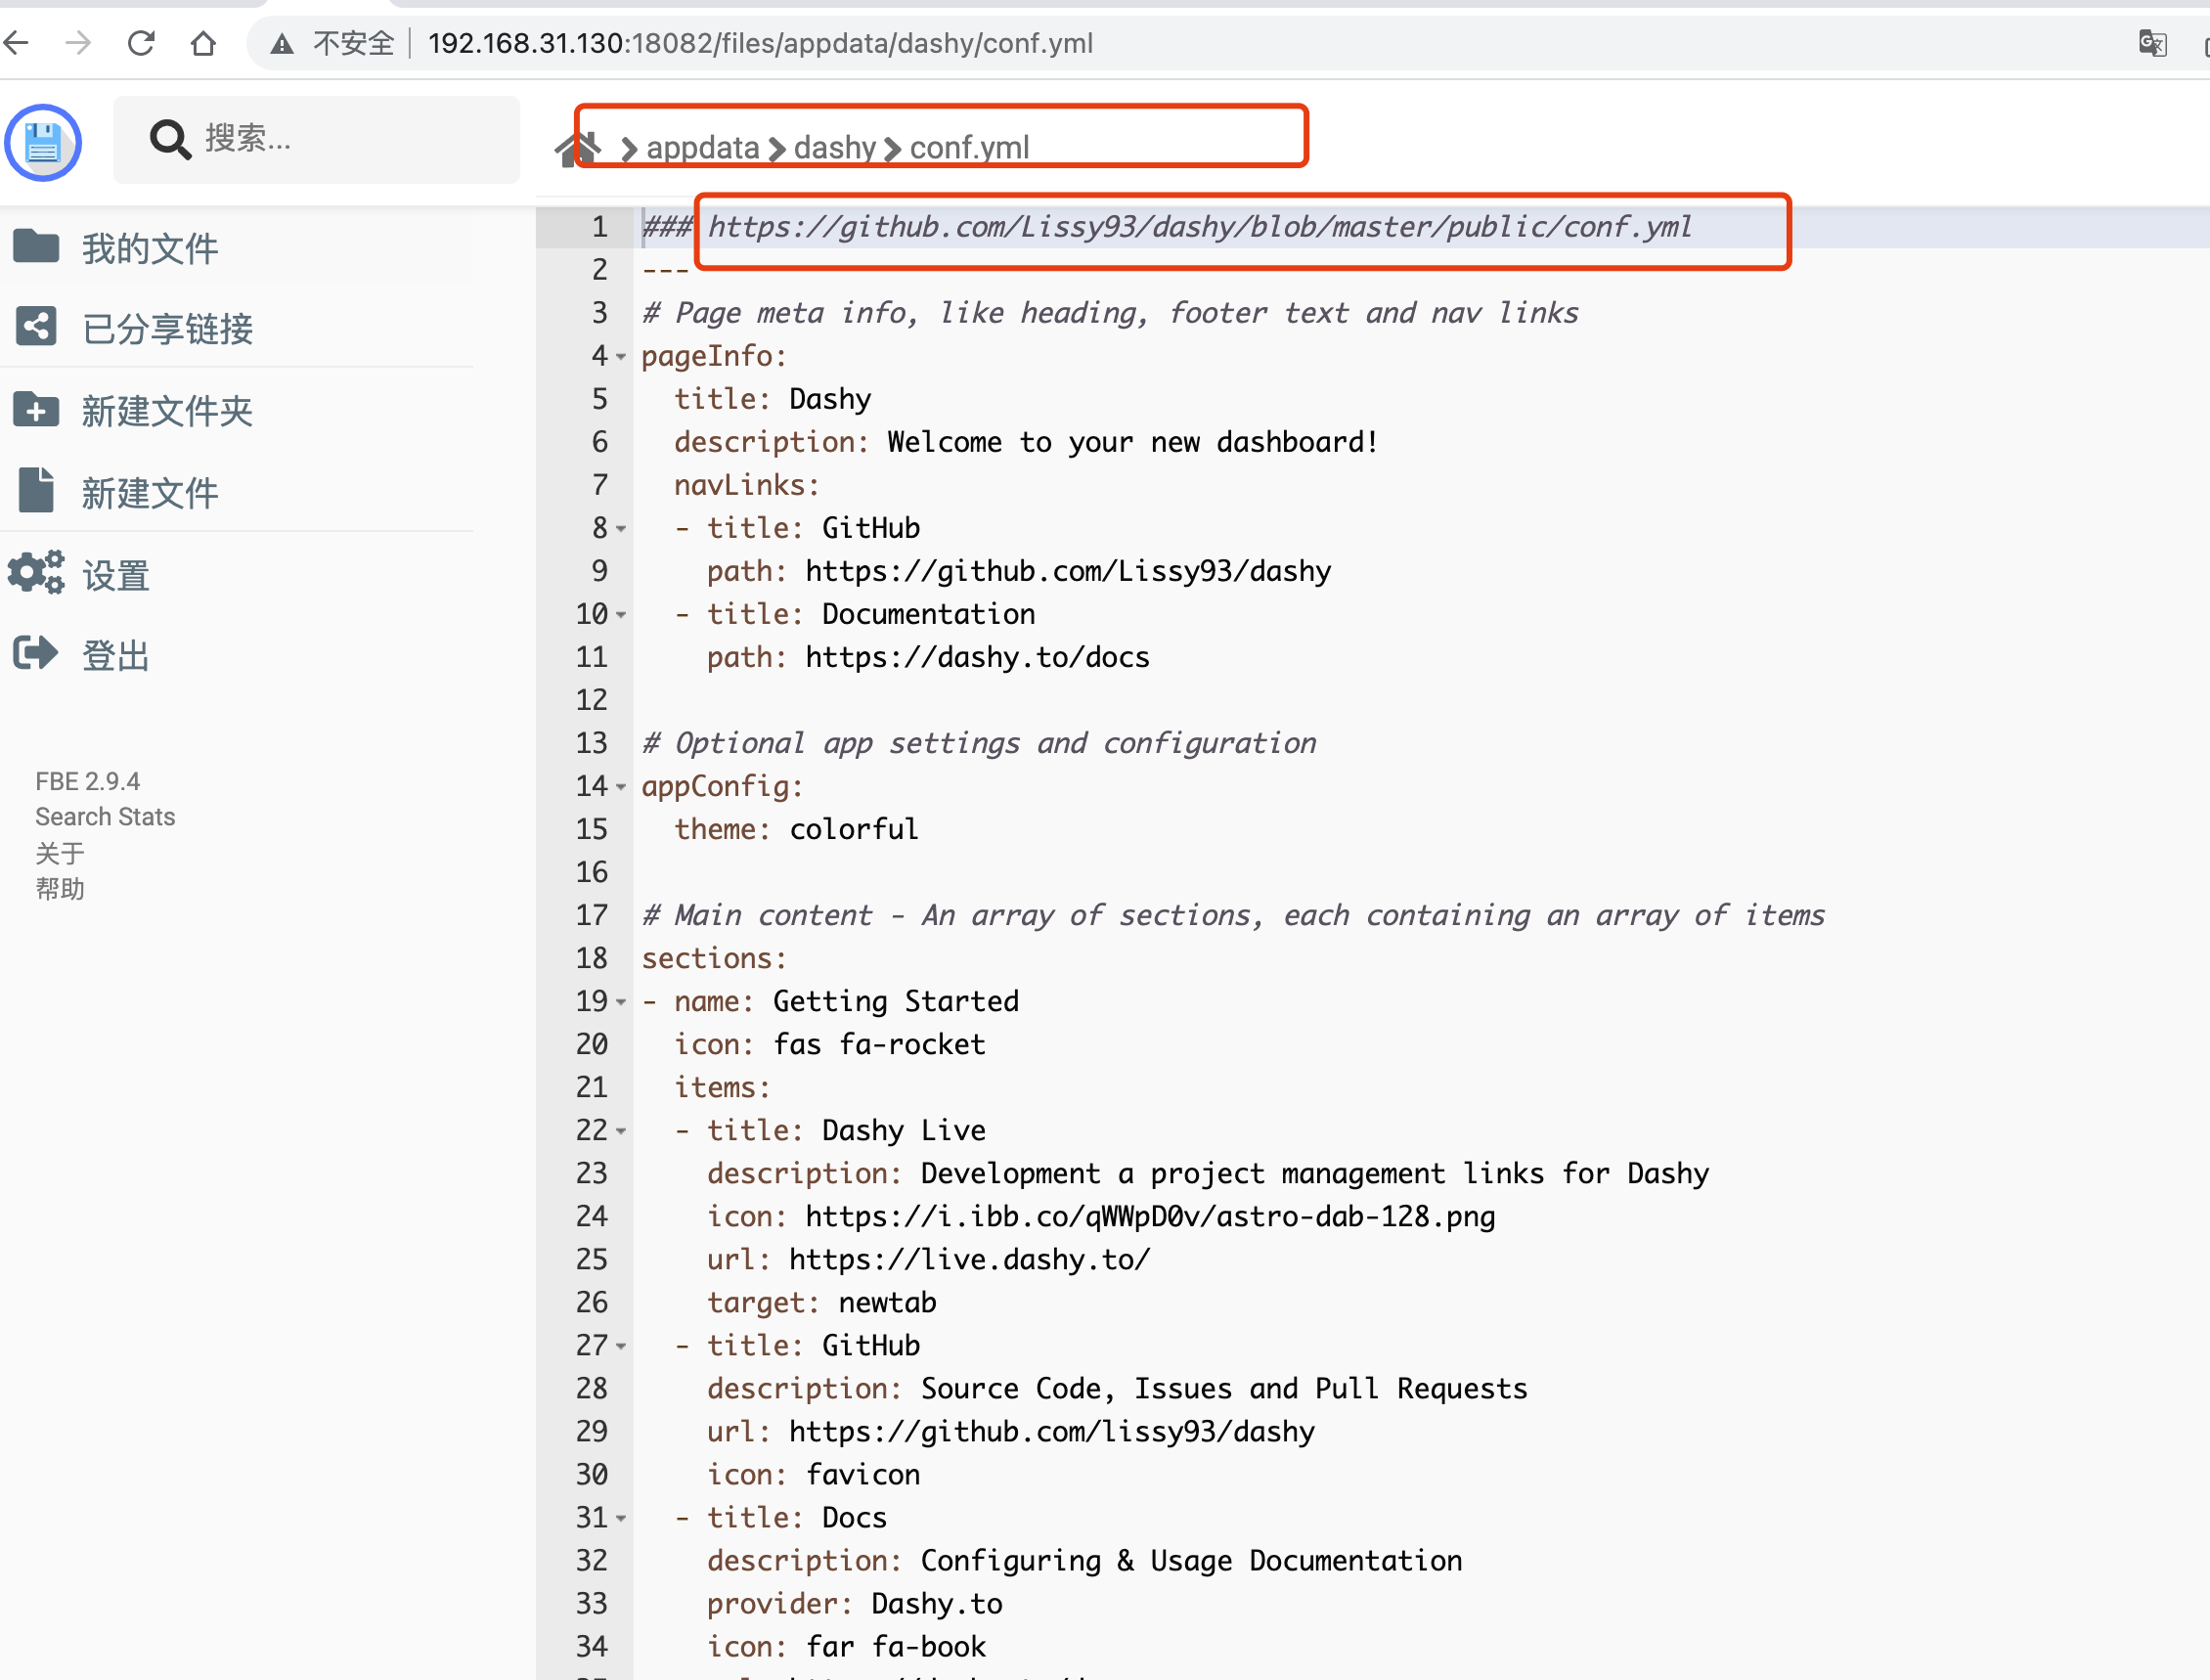The width and height of the screenshot is (2210, 1680).
Task: Collapse the pageInfo fold at line 4
Action: pyautogui.click(x=621, y=357)
